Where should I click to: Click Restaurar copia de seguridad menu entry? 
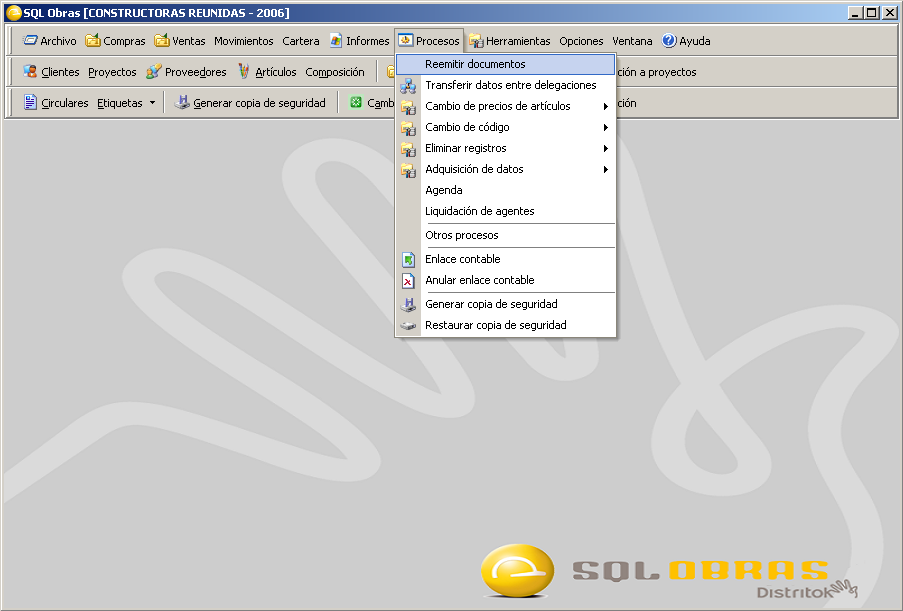[x=495, y=325]
